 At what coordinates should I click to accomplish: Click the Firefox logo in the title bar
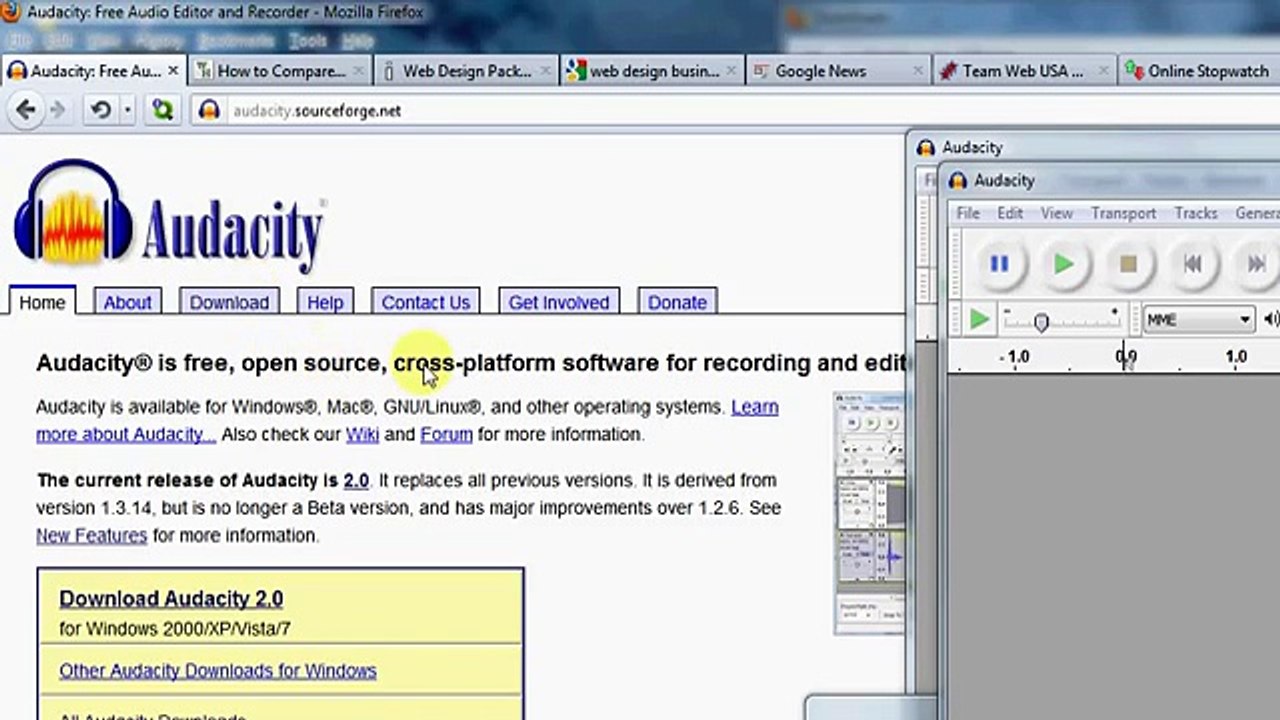point(11,12)
